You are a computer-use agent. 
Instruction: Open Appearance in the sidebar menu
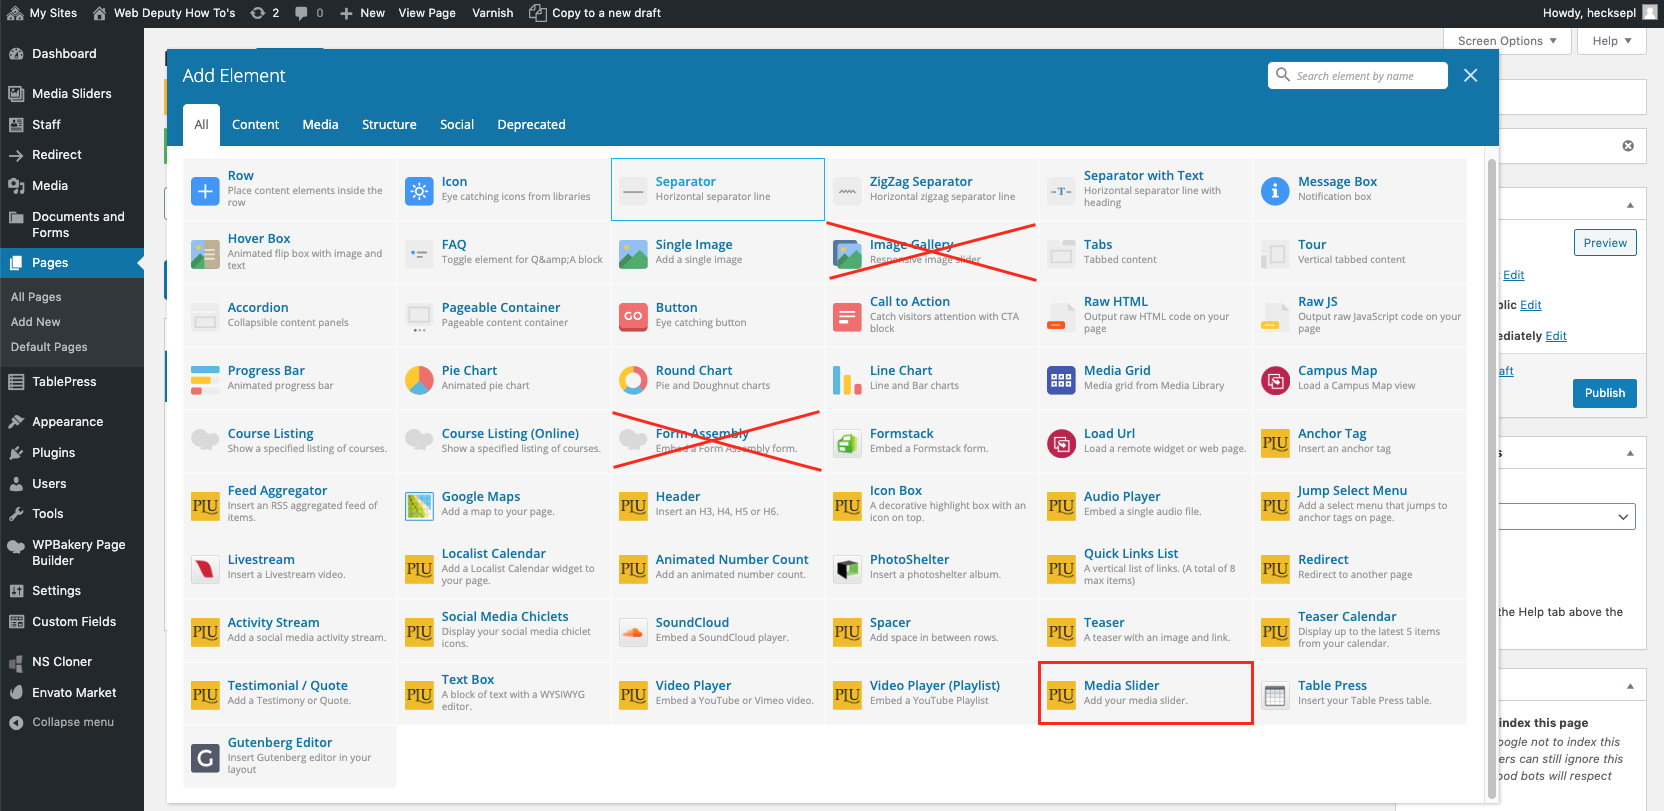click(67, 422)
